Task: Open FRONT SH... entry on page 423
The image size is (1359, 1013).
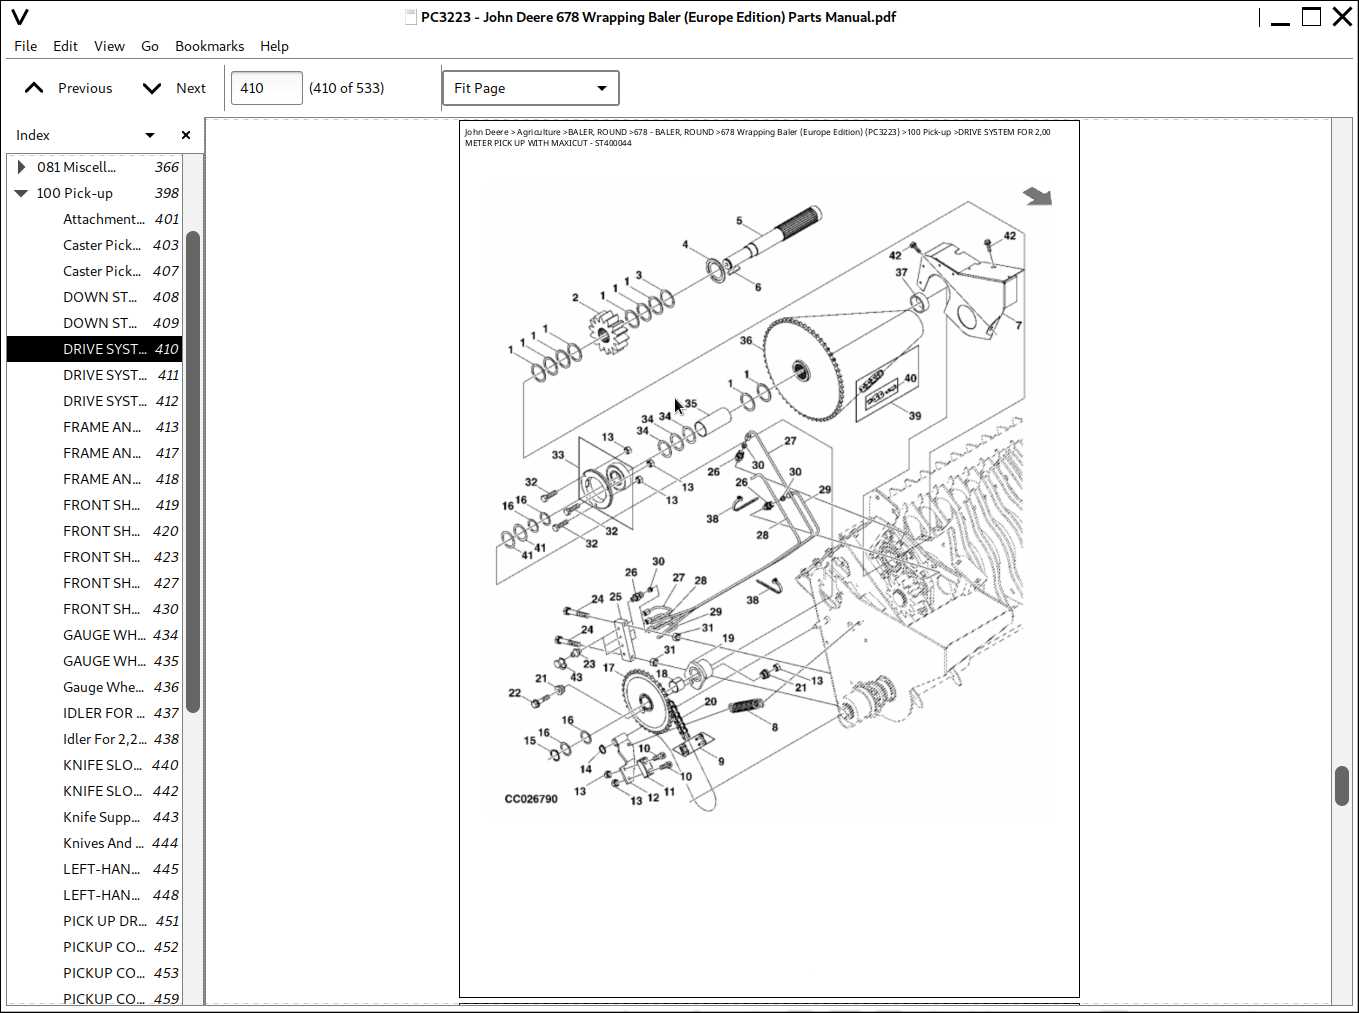Action: point(95,557)
